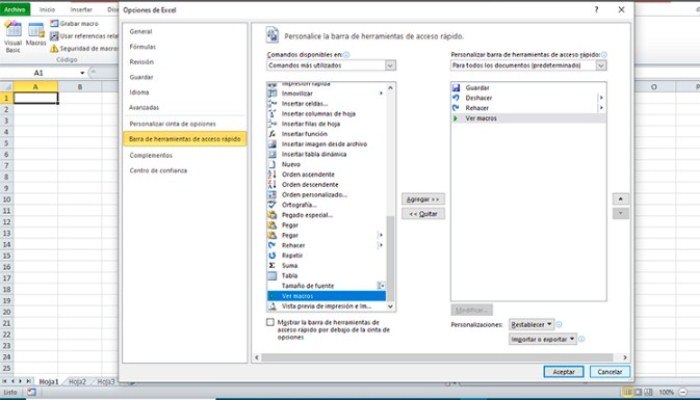The height and width of the screenshot is (400, 700).
Task: Open Personalizar cinta de opciones category
Action: pyautogui.click(x=172, y=124)
